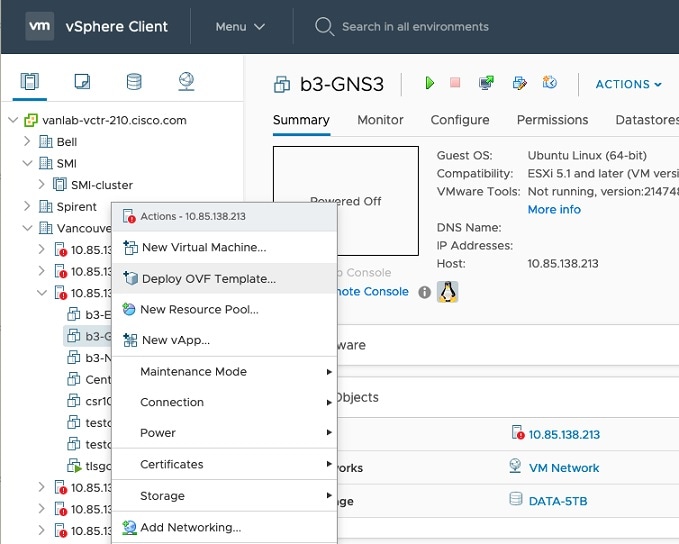This screenshot has height=544, width=679.
Task: Select the tlsg VM tree item
Action: 89,466
